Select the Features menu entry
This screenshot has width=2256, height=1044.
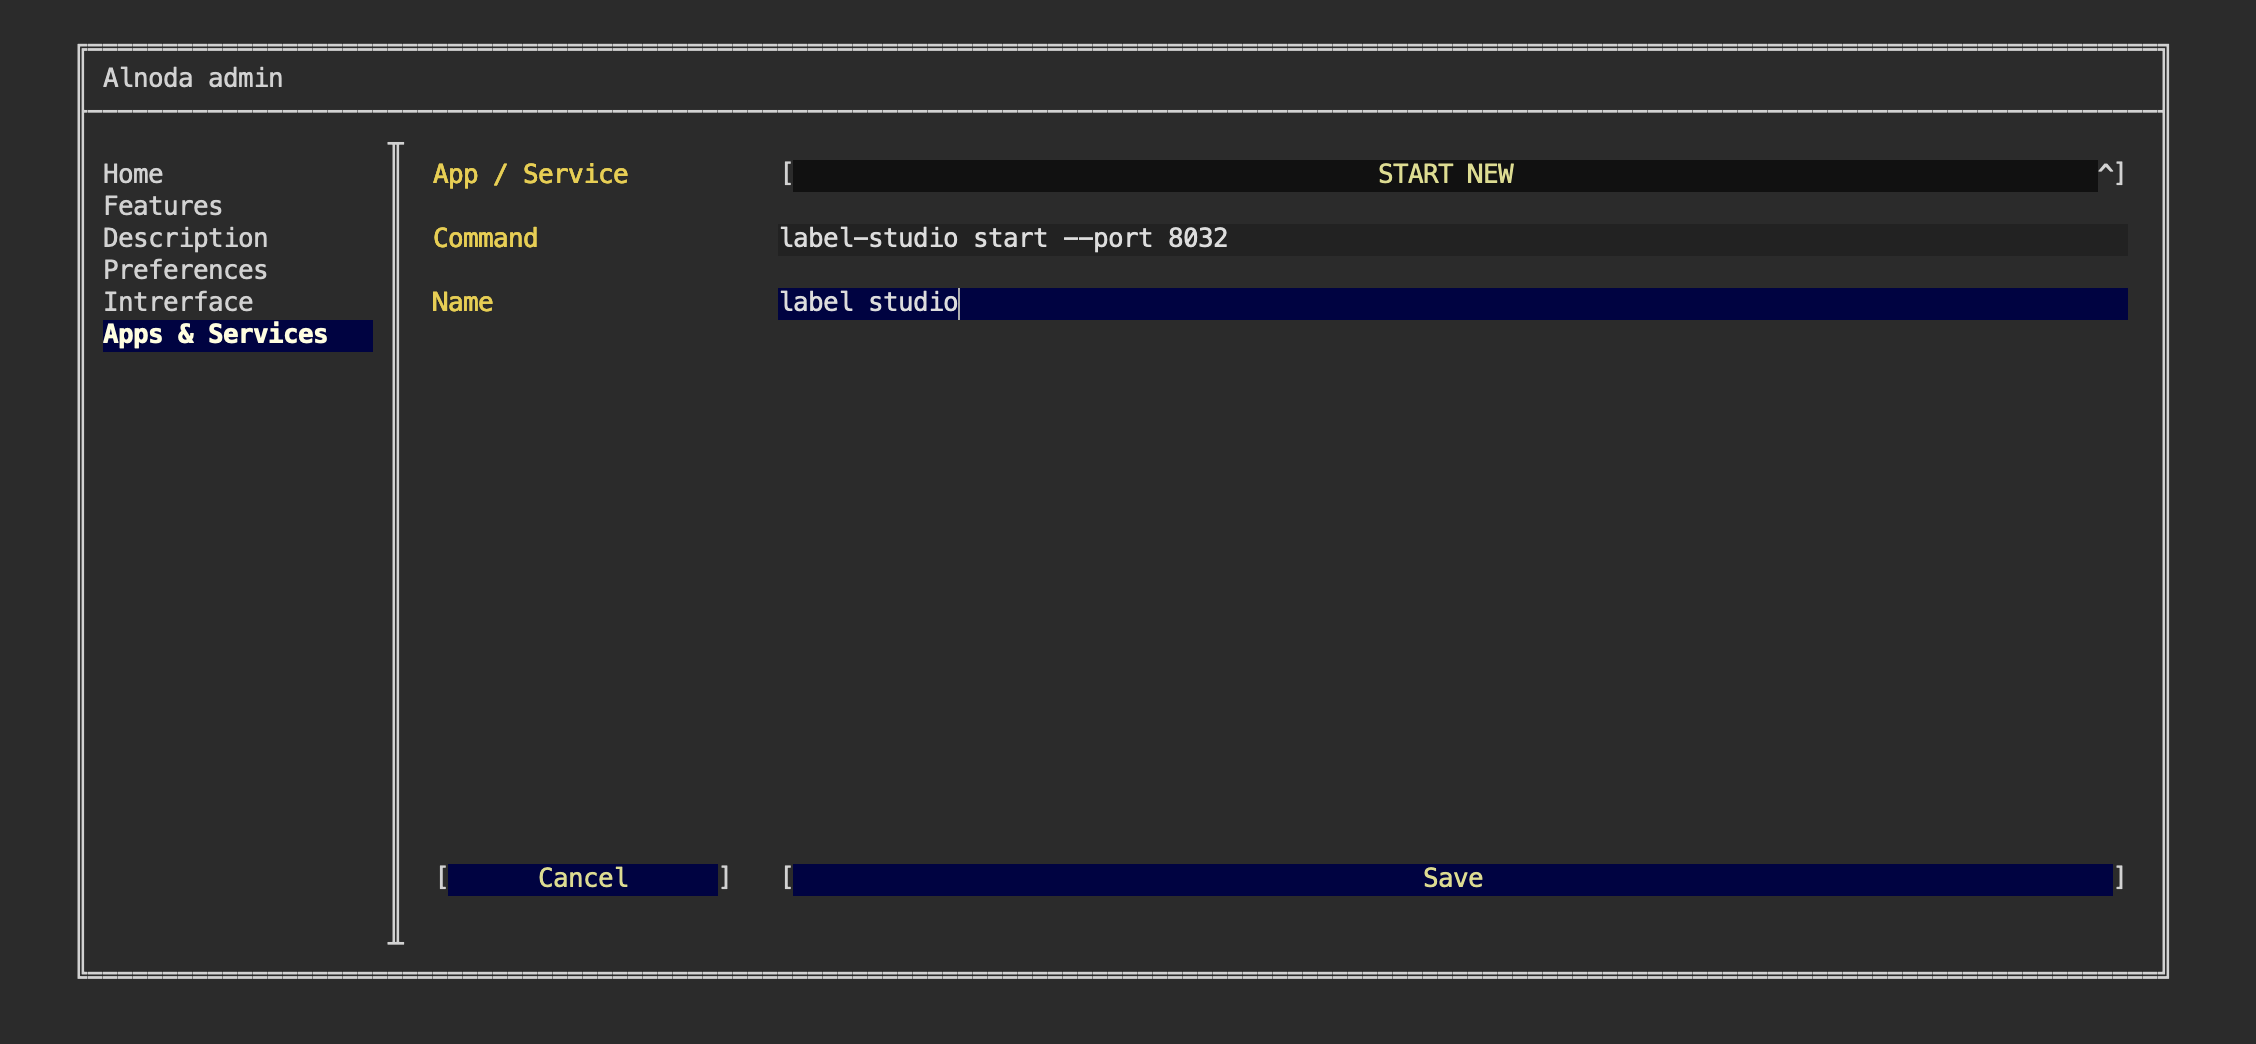click(163, 206)
